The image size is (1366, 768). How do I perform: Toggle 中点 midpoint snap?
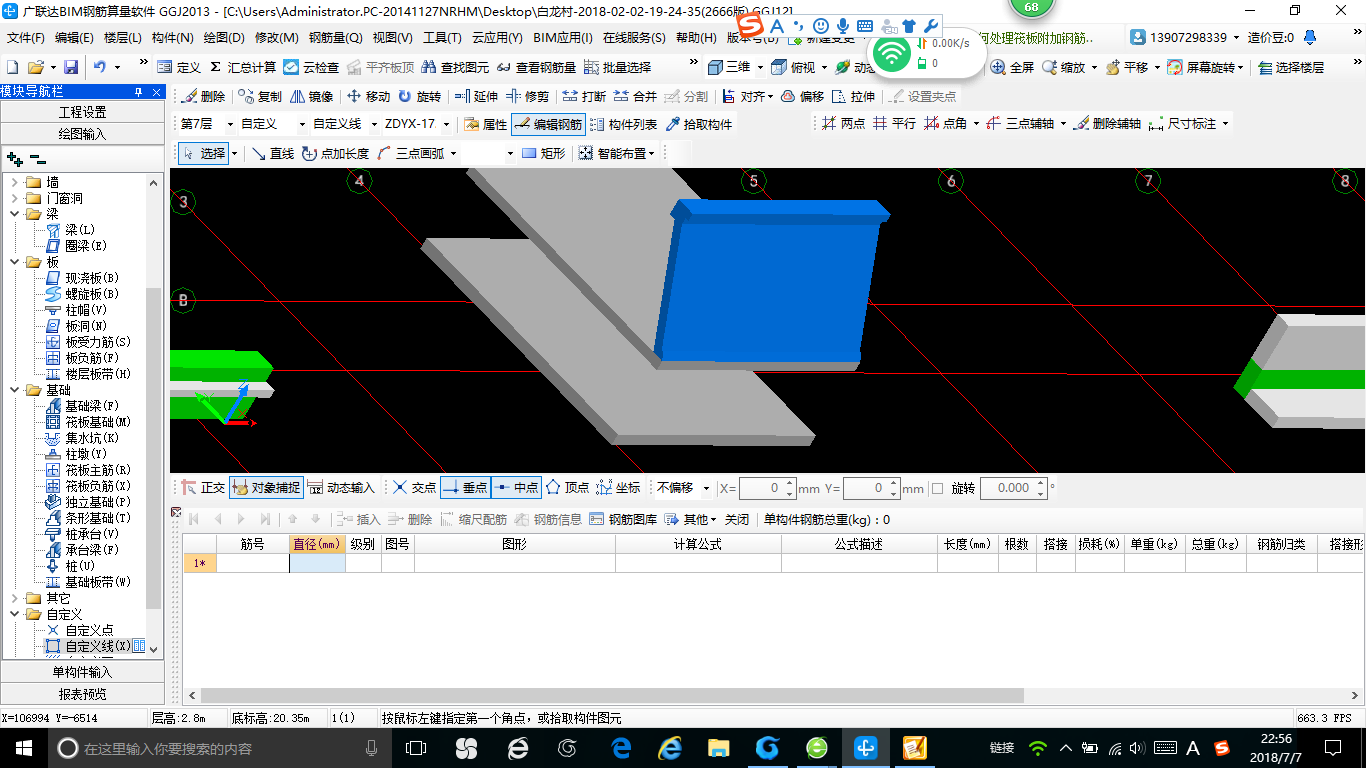(516, 488)
